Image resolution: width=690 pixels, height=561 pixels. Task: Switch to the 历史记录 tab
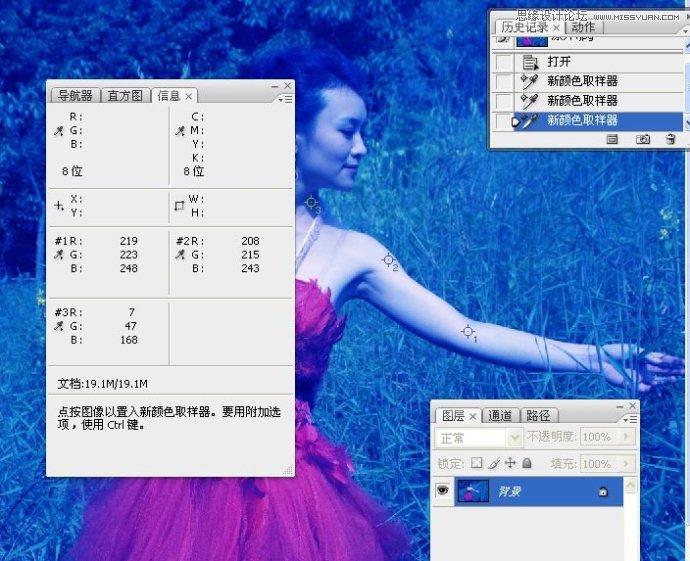coord(525,28)
